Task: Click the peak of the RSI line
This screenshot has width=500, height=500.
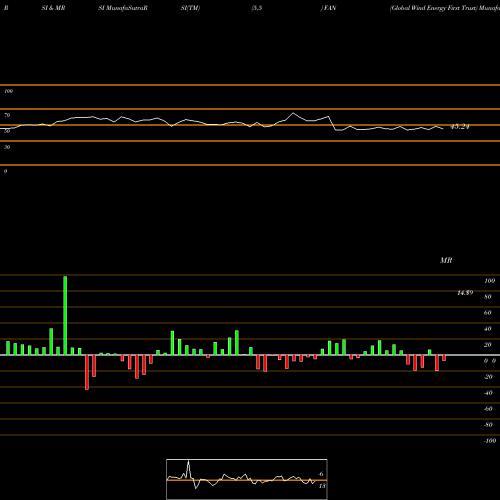Action: [293, 113]
